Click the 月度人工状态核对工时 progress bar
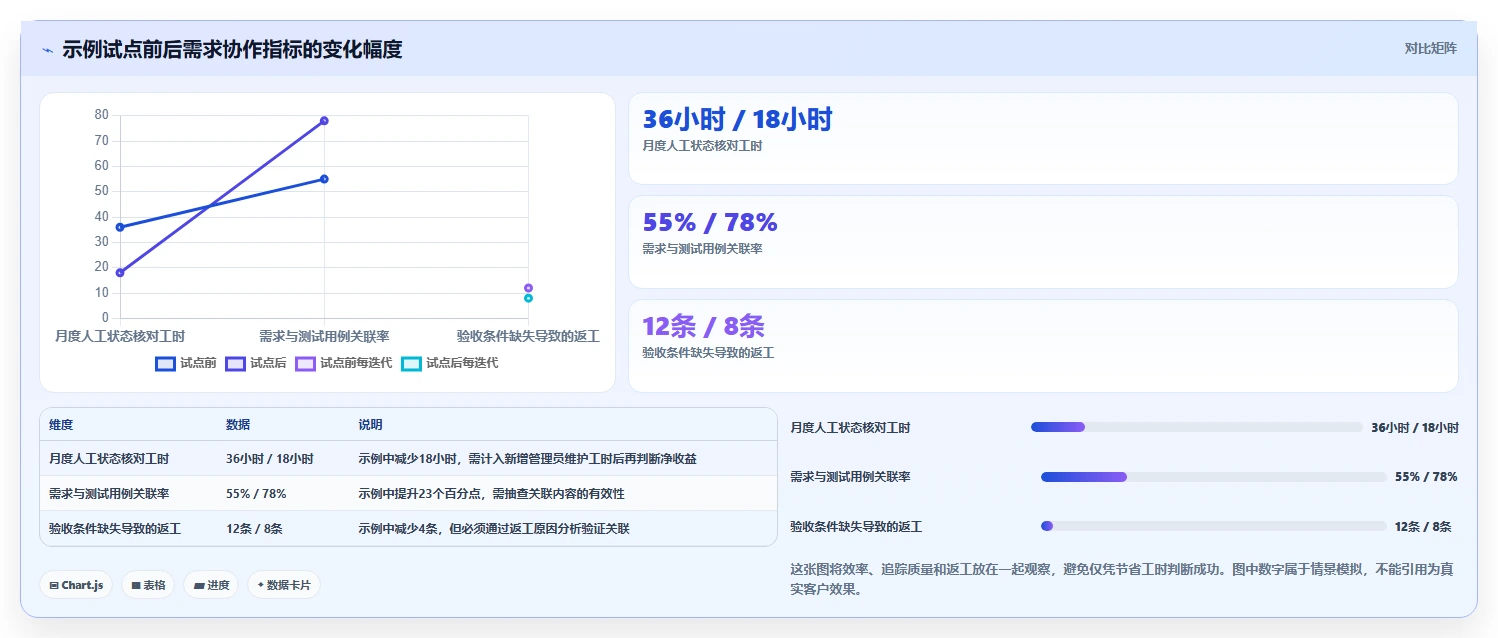Screen dimensions: 1498x638 pos(1196,427)
